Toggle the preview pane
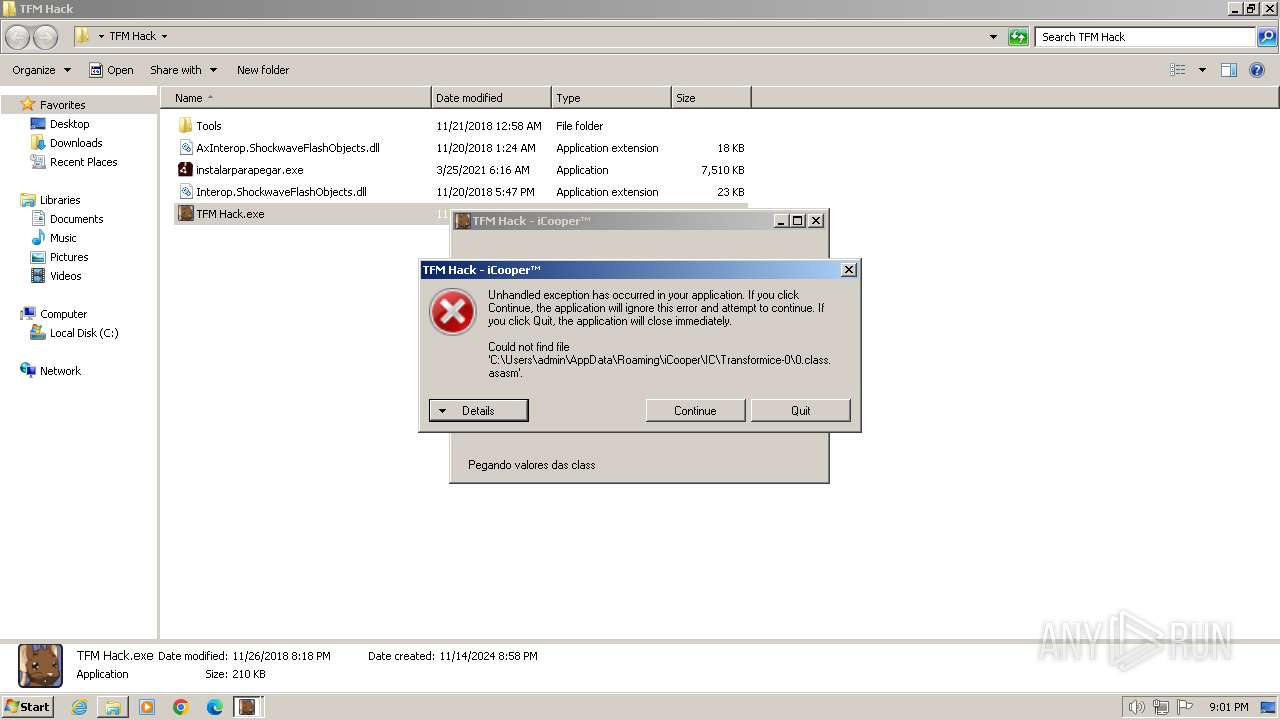The width and height of the screenshot is (1280, 720). 1229,70
